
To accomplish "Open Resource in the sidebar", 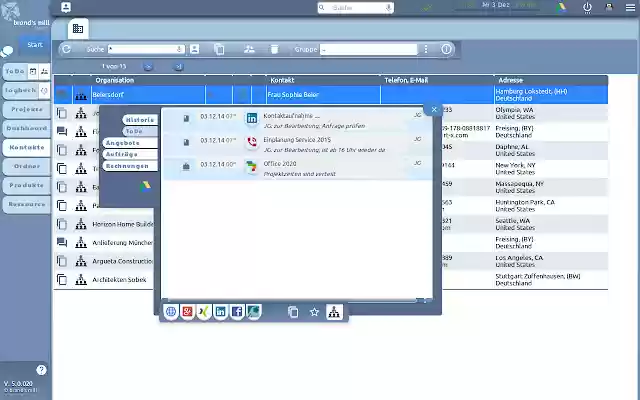I will pos(27,204).
